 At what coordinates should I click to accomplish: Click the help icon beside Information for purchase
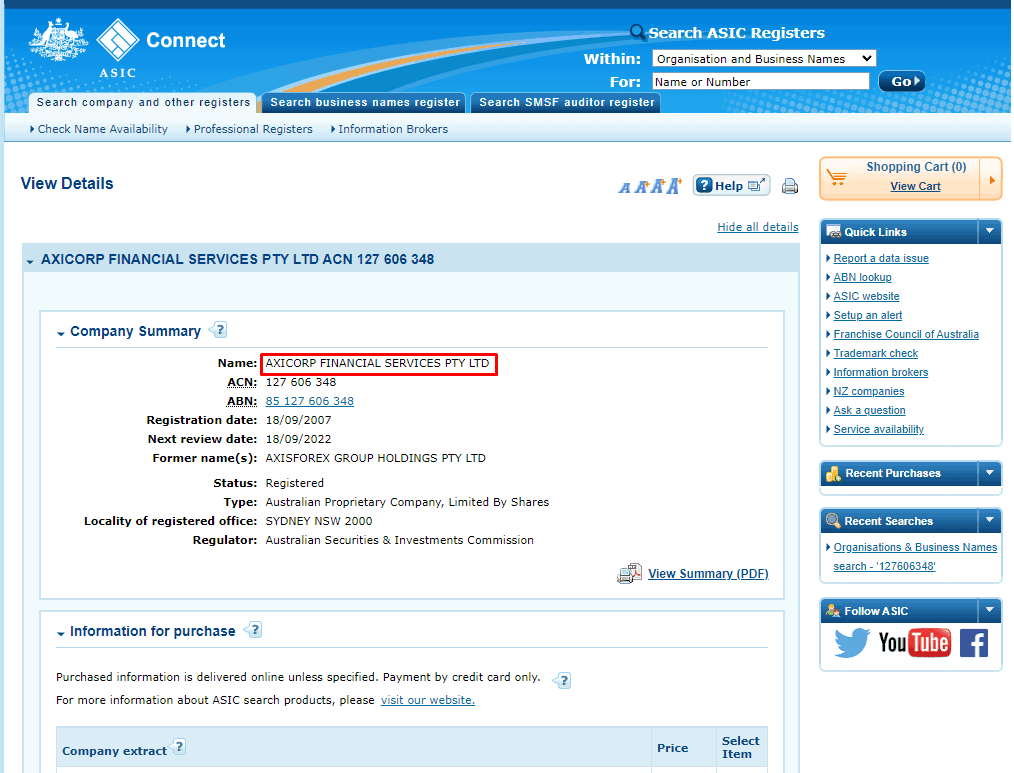pos(254,629)
